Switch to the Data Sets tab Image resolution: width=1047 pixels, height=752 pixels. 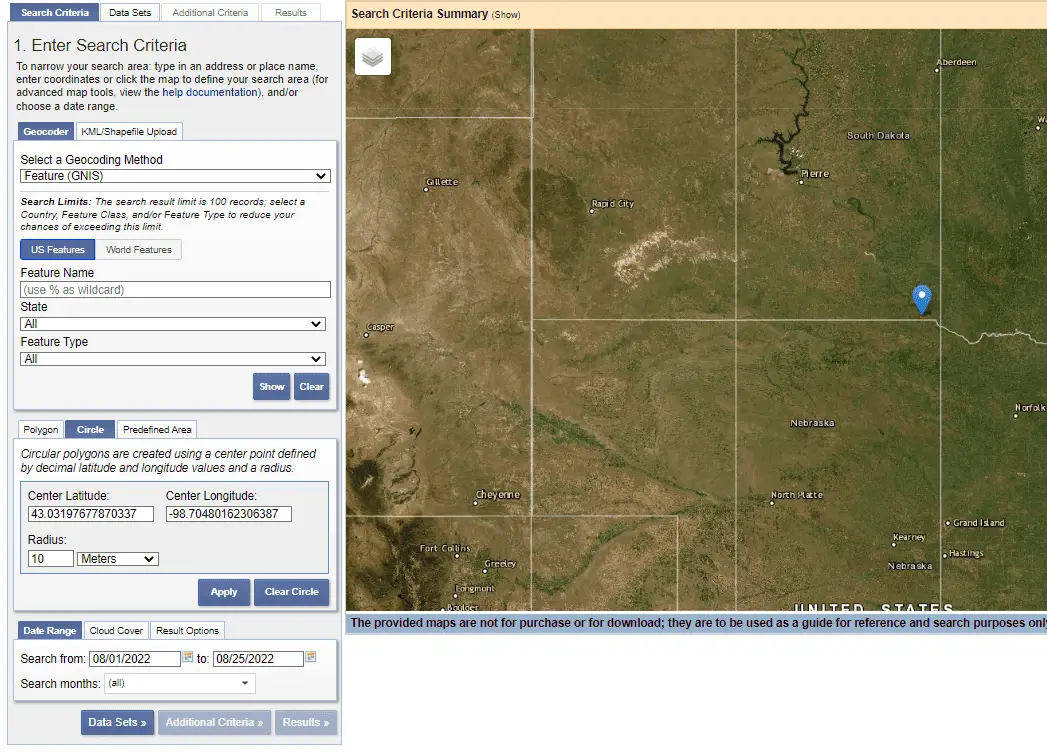coord(130,12)
